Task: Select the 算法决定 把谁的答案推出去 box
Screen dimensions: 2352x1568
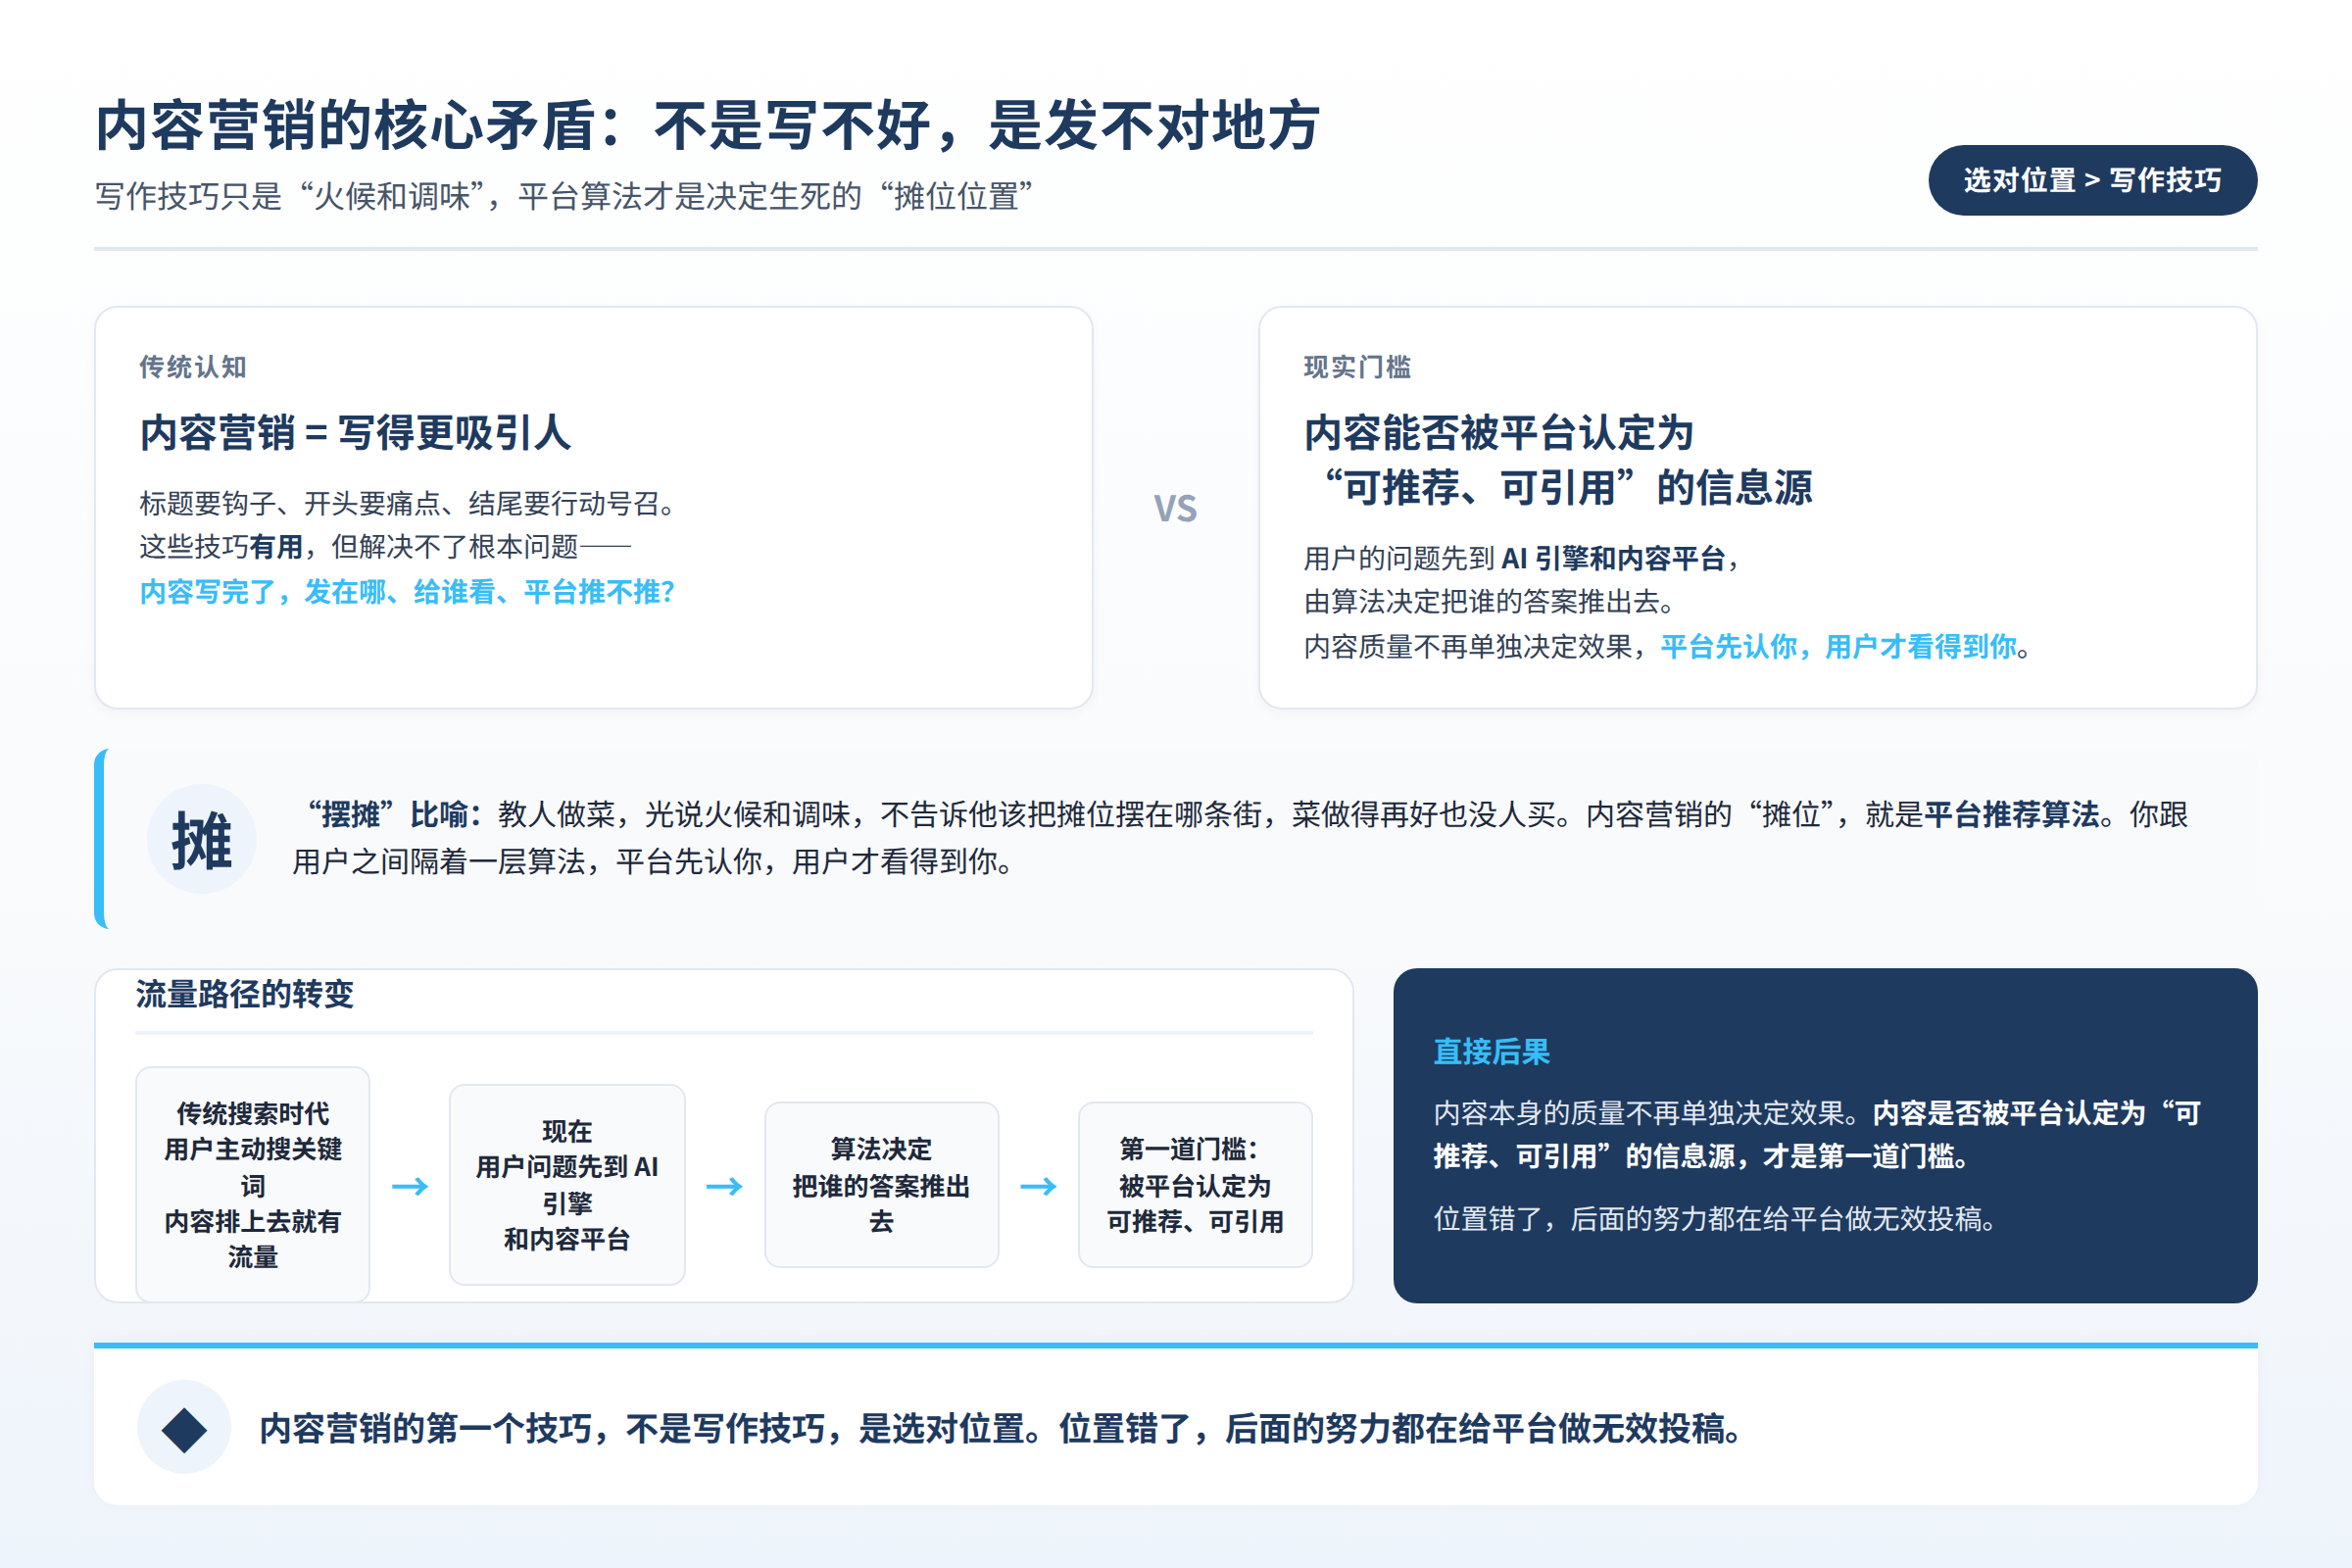Action: pos(881,1185)
